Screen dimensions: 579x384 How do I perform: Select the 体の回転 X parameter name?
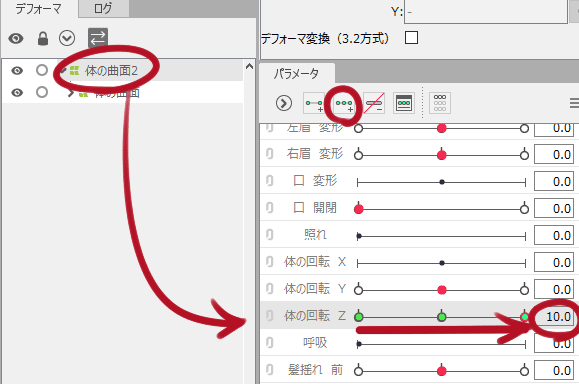315,262
